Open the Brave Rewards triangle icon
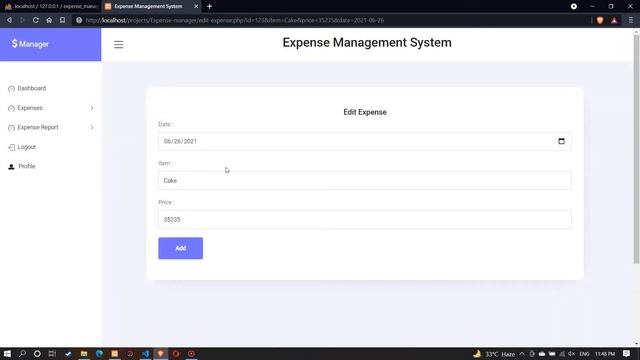 [x=614, y=20]
